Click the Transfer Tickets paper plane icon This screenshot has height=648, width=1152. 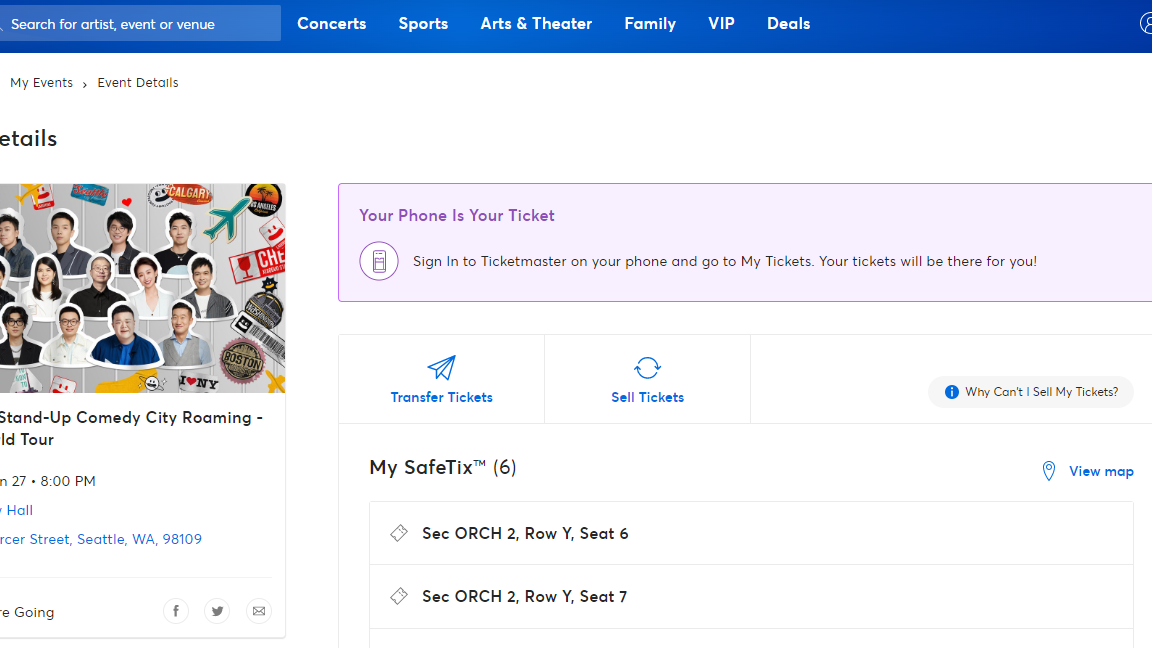click(441, 368)
